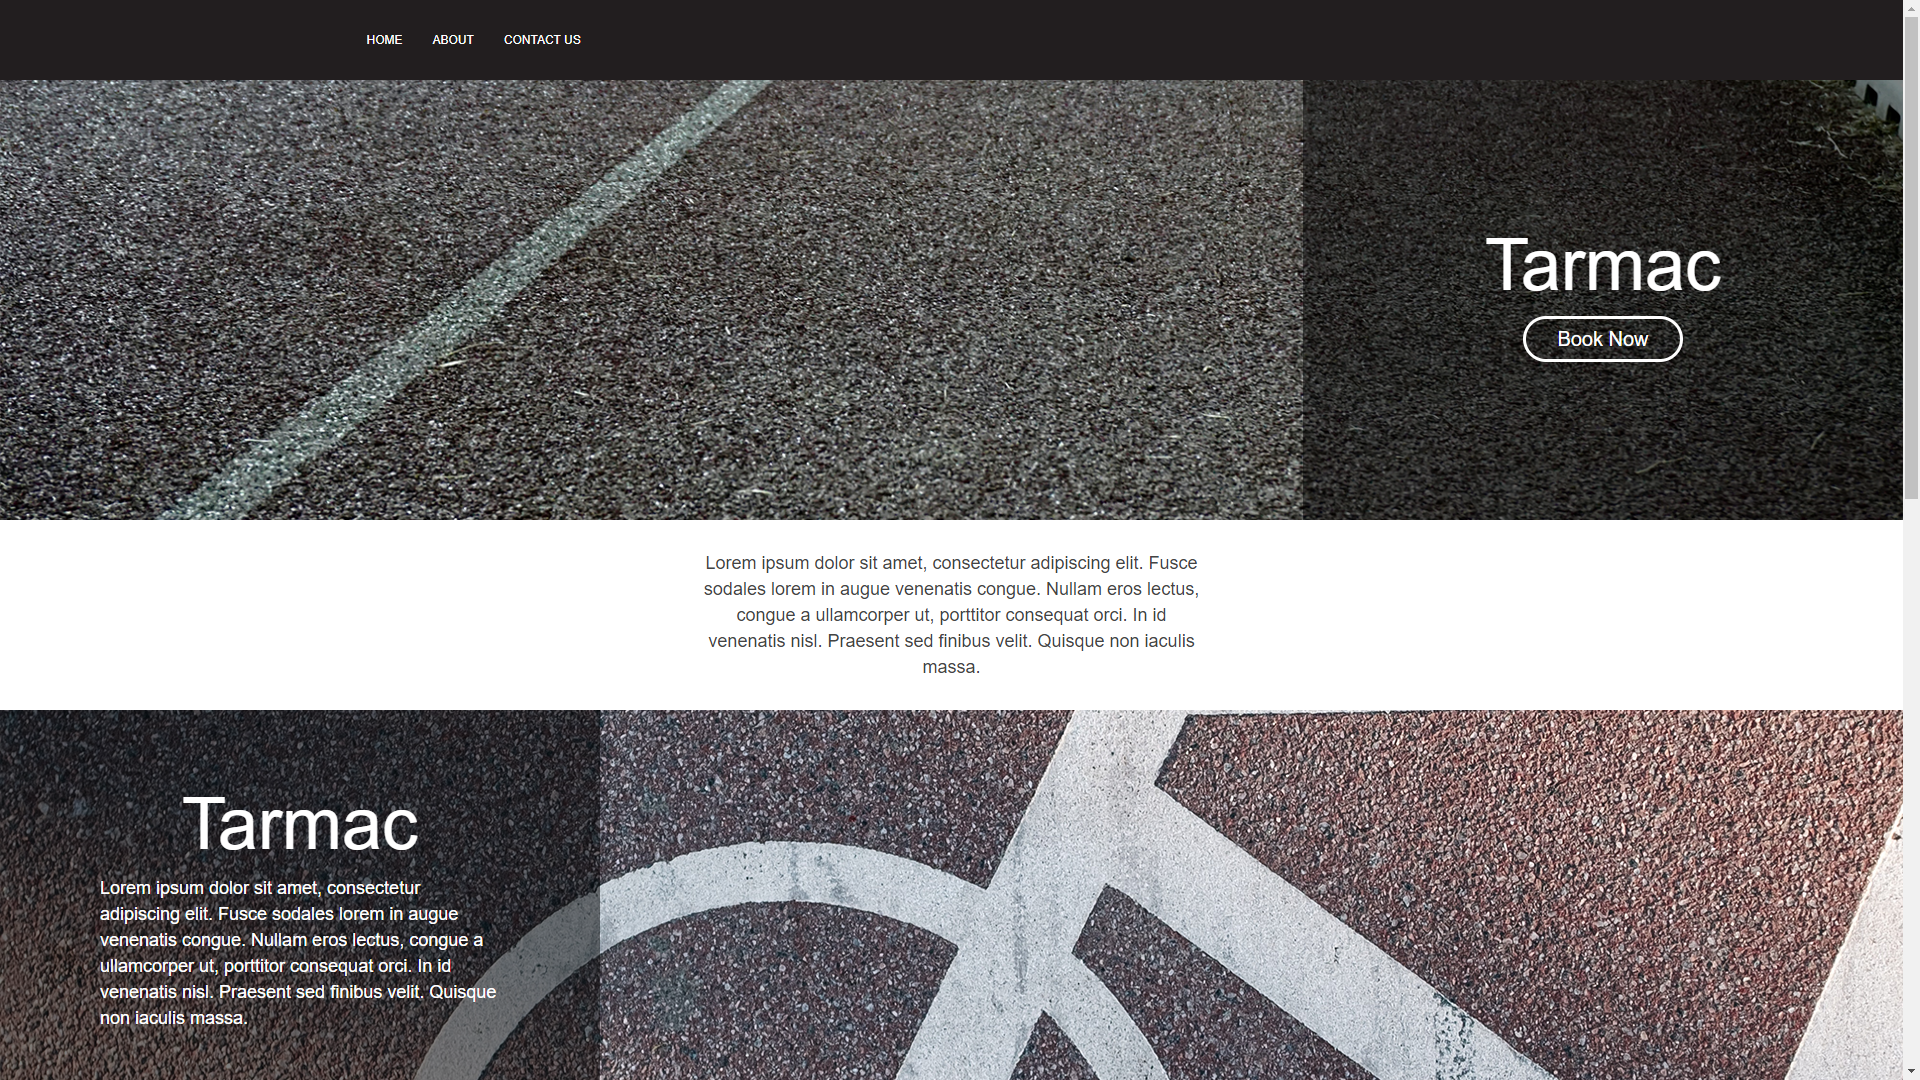The width and height of the screenshot is (1920, 1080).
Task: Click the Tarmac heading above Book Now
Action: [x=1602, y=266]
